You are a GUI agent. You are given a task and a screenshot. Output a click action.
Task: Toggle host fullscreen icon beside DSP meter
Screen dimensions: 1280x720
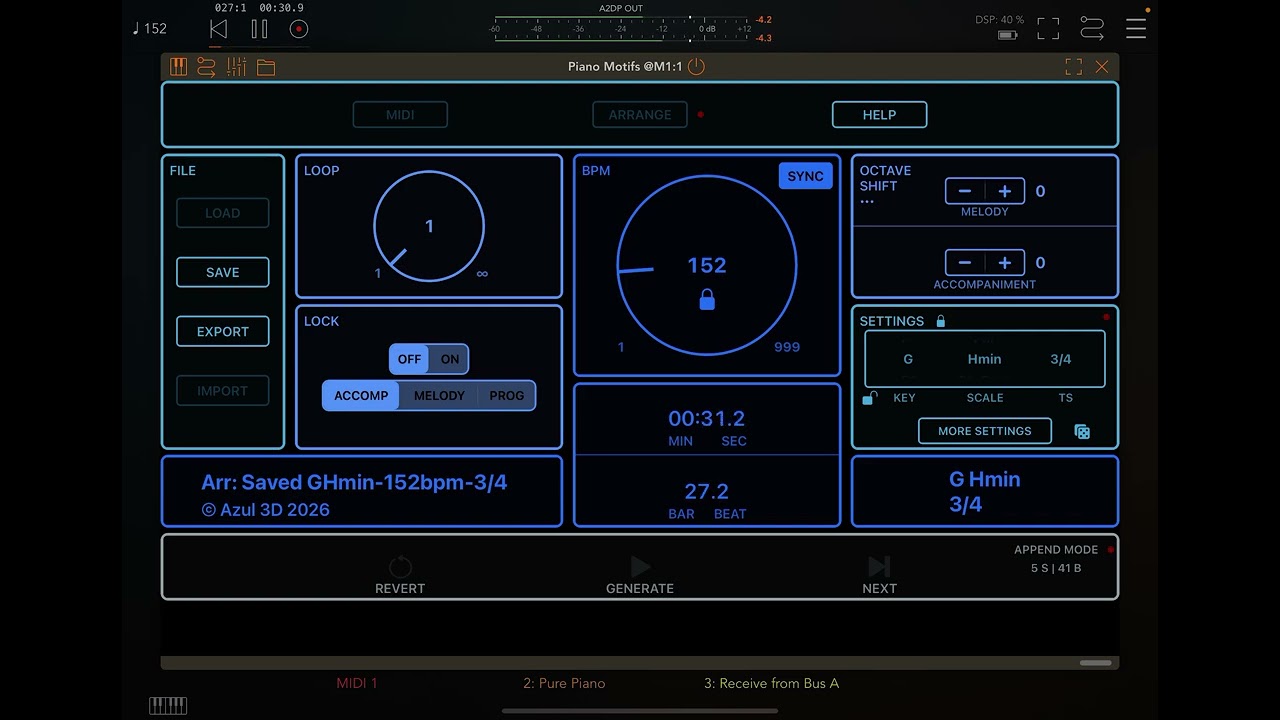click(x=1048, y=29)
